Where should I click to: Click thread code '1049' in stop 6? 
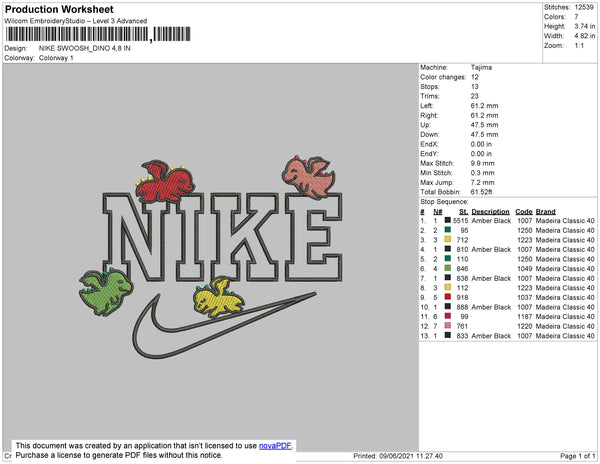pyautogui.click(x=525, y=269)
